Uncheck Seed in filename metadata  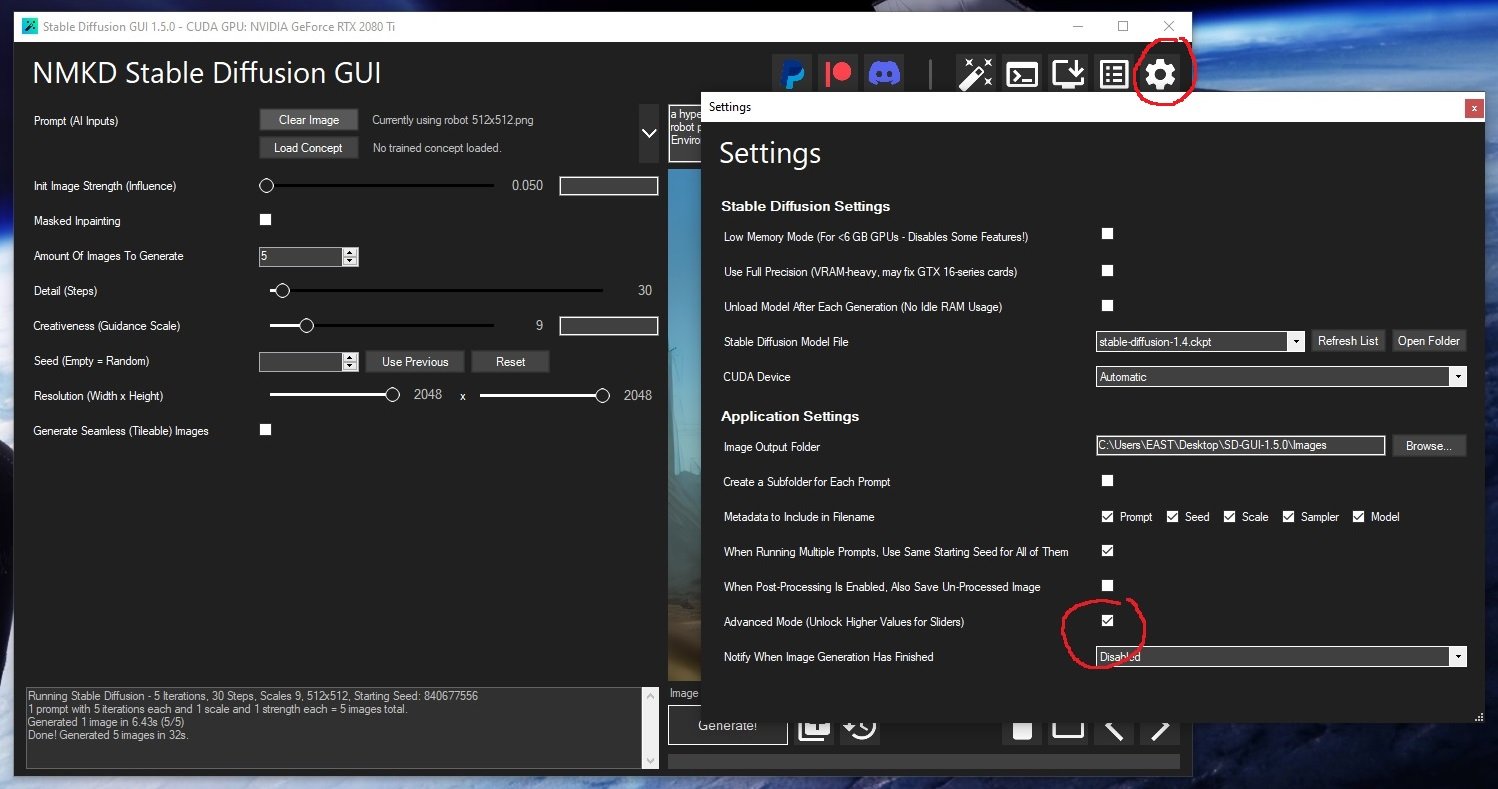pyautogui.click(x=1173, y=516)
